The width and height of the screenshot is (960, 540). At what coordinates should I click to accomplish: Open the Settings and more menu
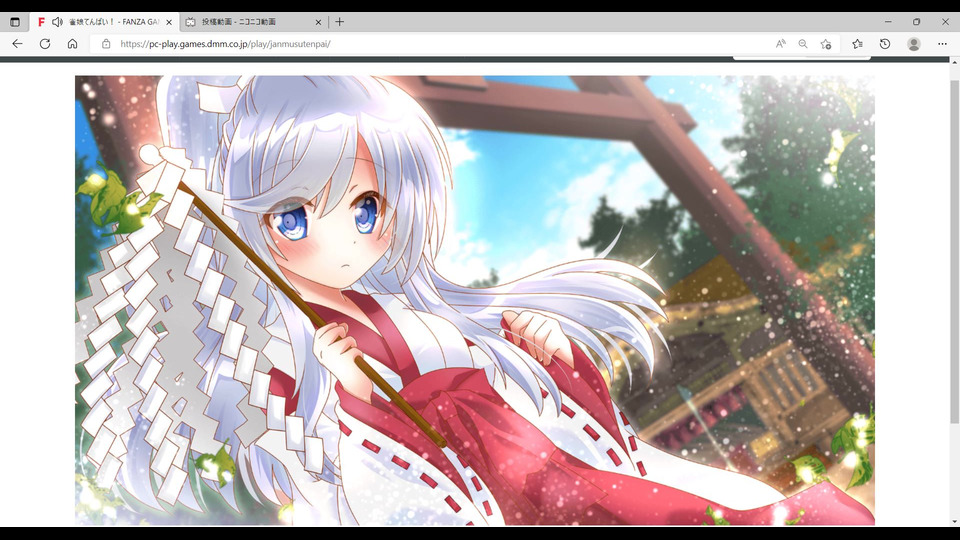click(942, 44)
